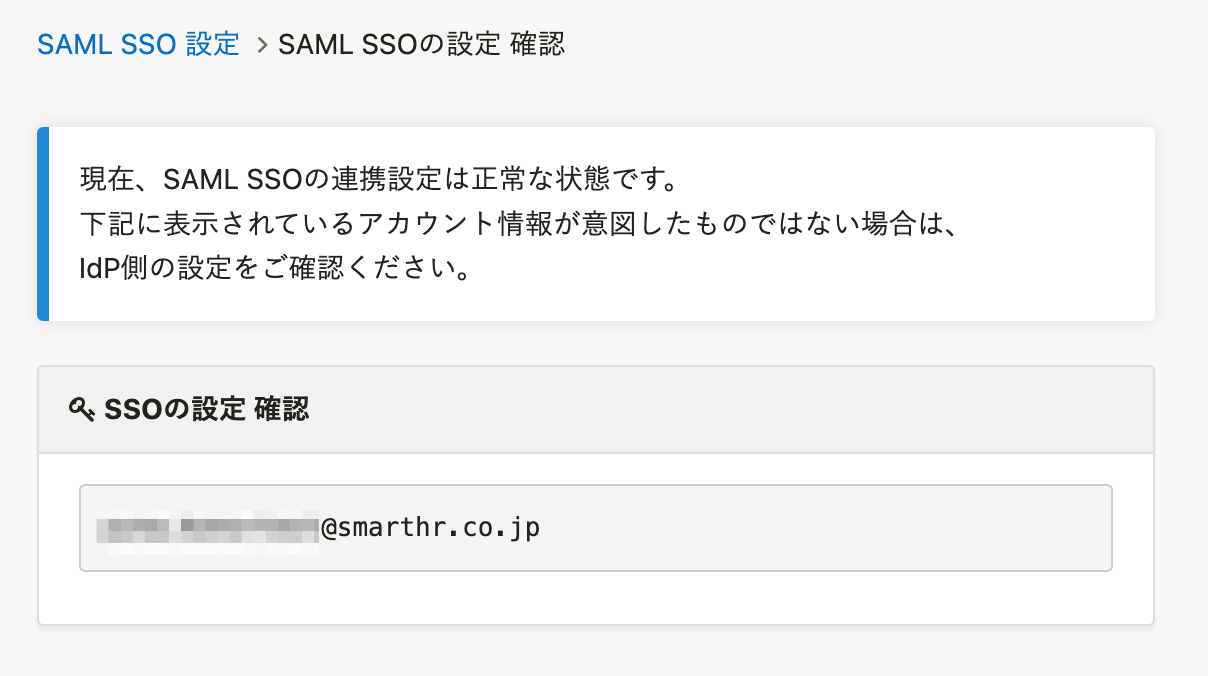Click page background below the SSO panel
The height and width of the screenshot is (676, 1208).
[596, 652]
